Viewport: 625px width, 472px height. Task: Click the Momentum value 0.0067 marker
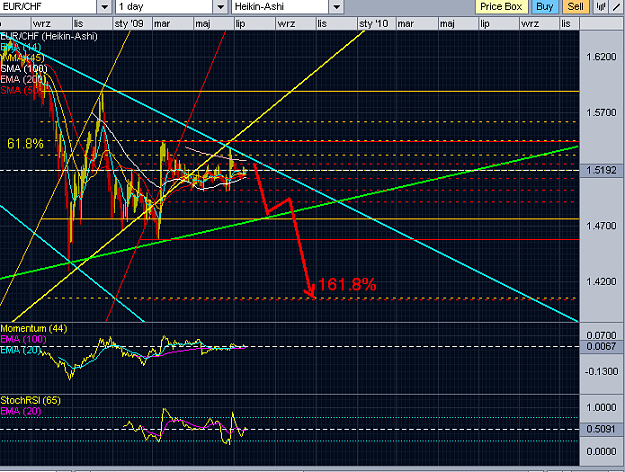pyautogui.click(x=601, y=346)
